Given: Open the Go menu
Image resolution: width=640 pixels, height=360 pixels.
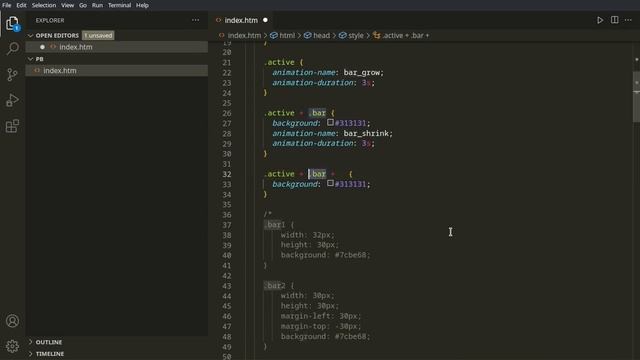Looking at the screenshot, I should tap(83, 5).
